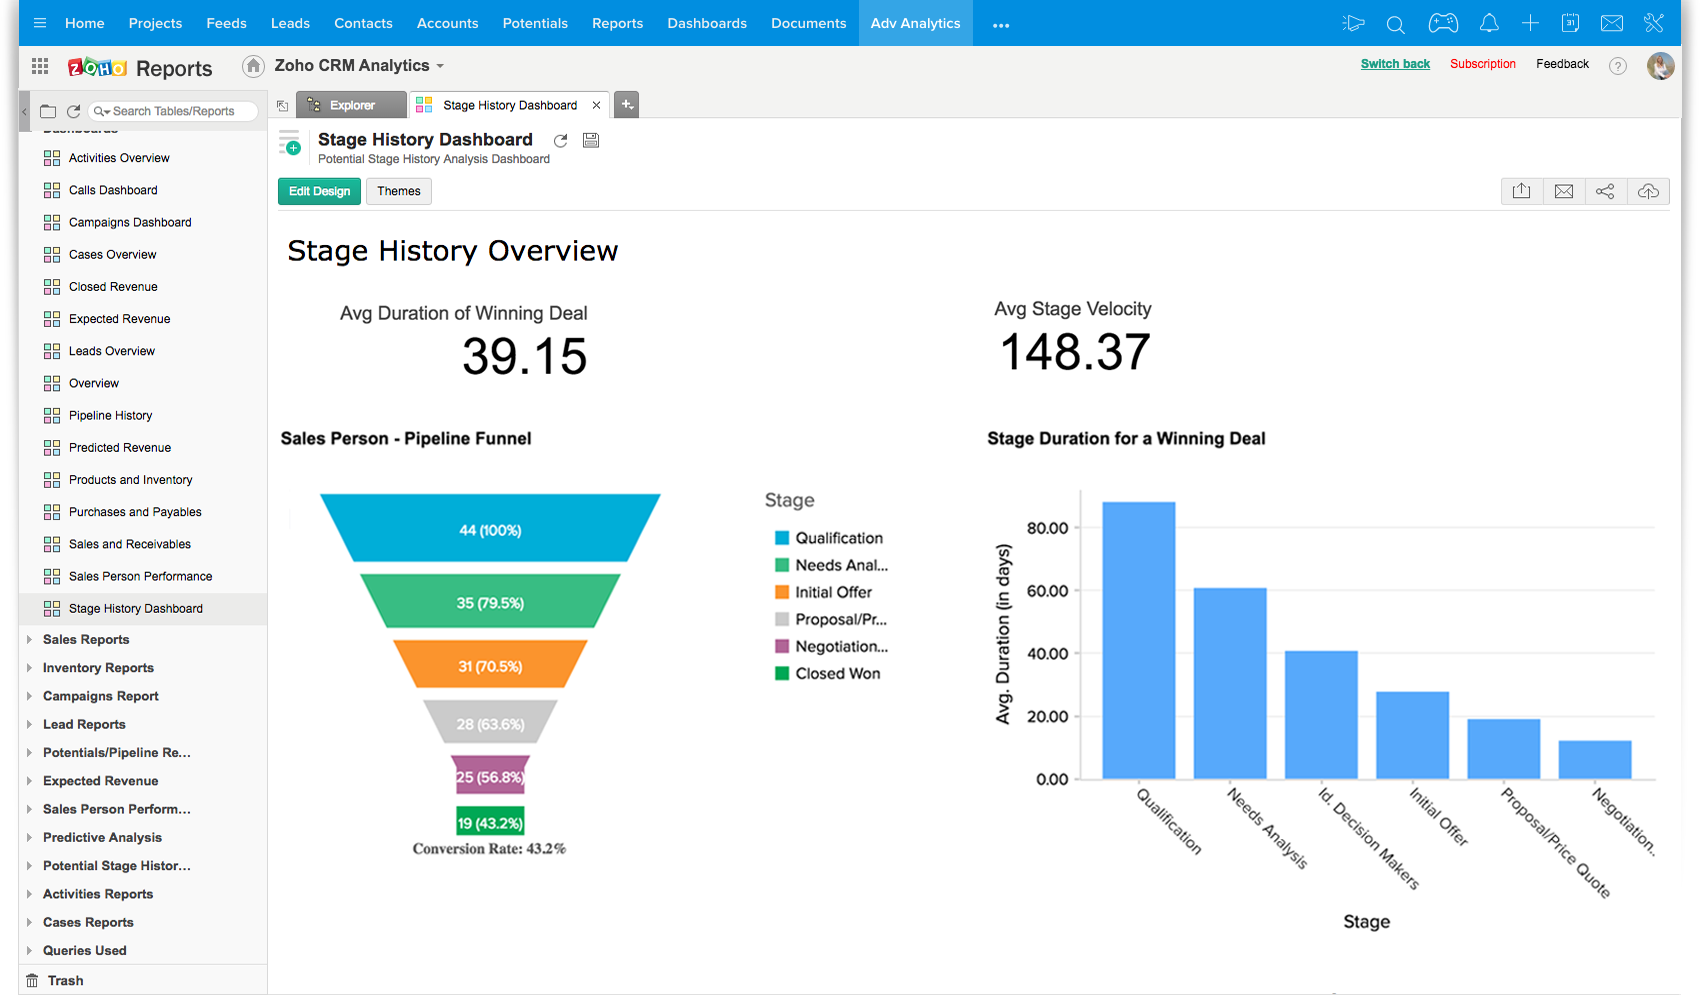Click the Edit Design button
This screenshot has width=1700, height=995.
point(319,191)
